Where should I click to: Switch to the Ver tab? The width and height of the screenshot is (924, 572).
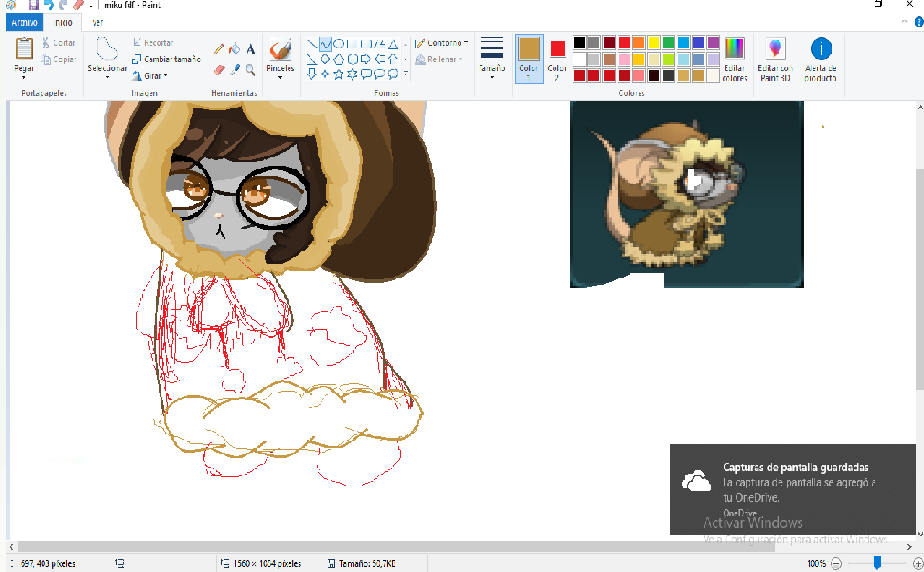98,22
